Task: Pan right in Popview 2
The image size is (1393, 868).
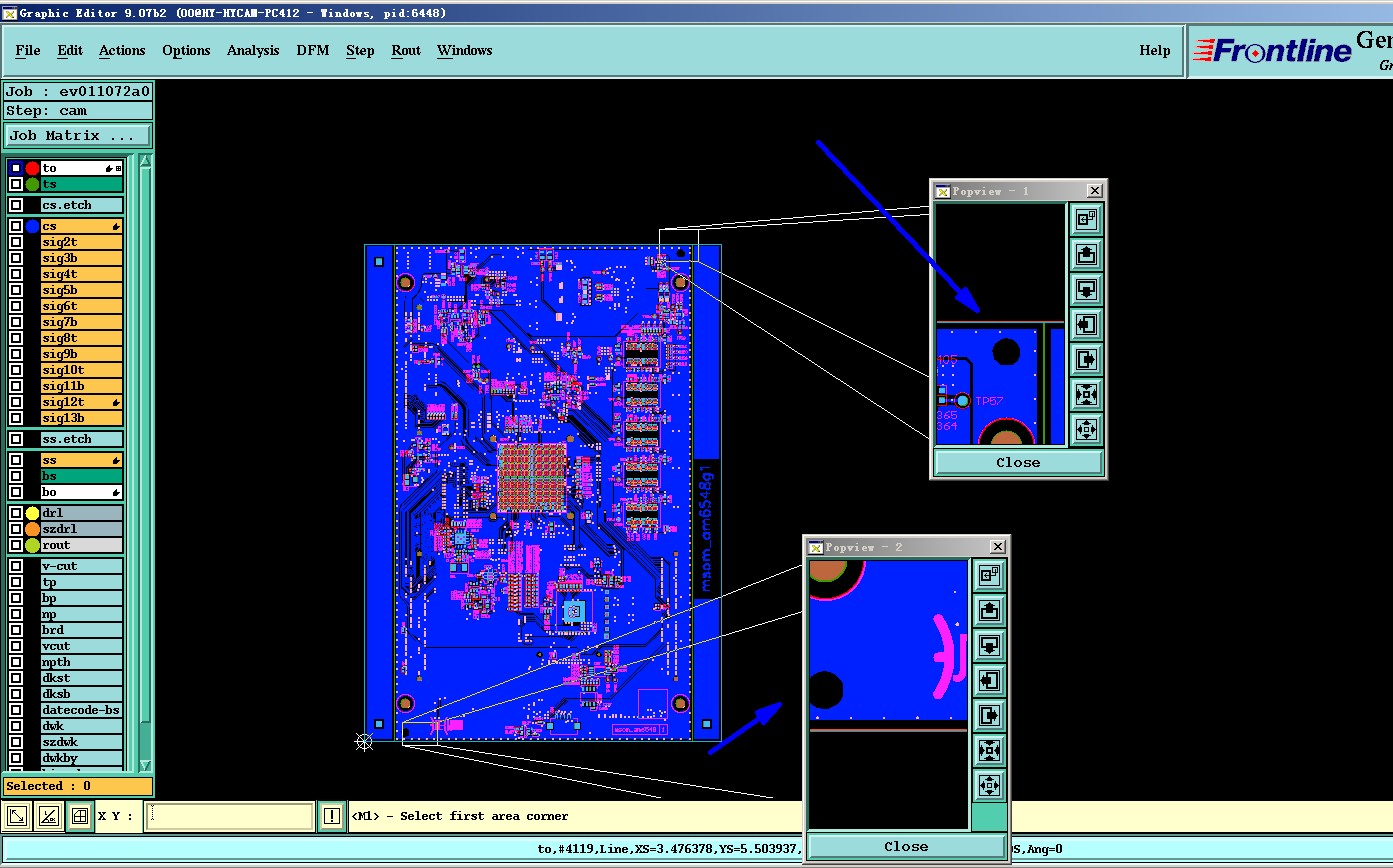Action: tap(989, 715)
